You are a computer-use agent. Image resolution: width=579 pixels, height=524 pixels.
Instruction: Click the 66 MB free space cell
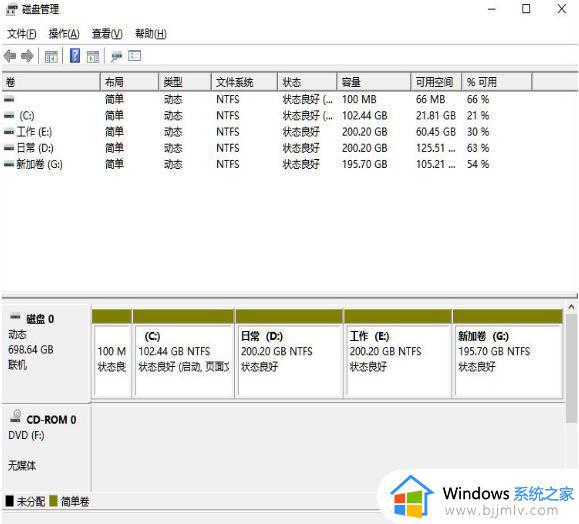(x=431, y=99)
